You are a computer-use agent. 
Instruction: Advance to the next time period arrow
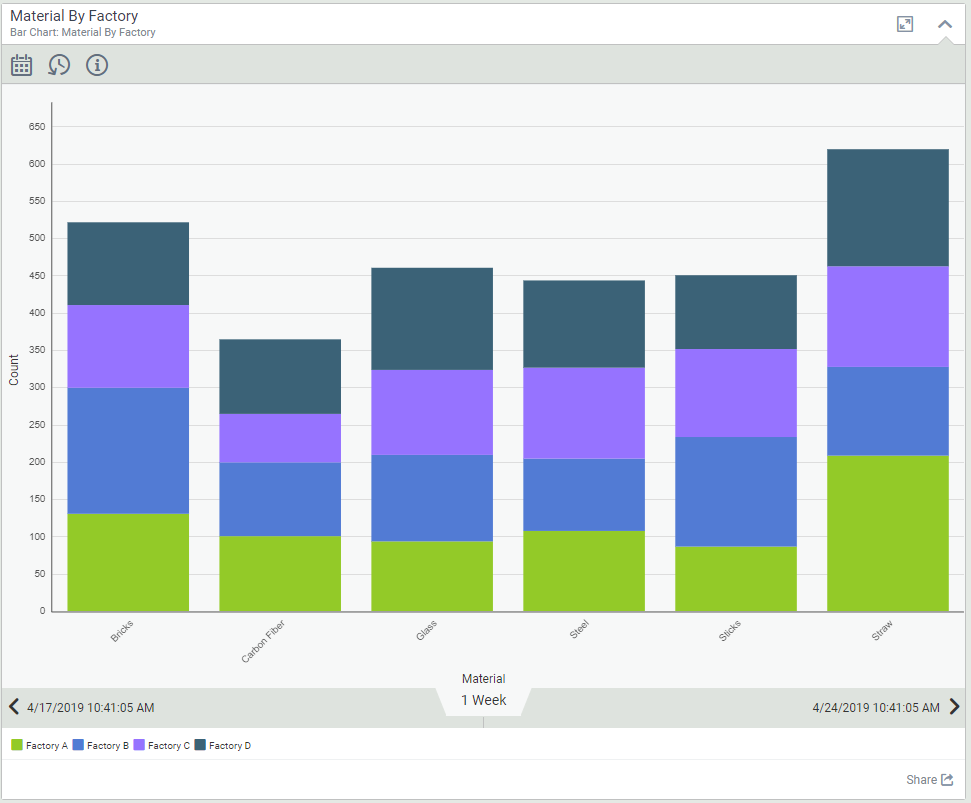(x=954, y=707)
